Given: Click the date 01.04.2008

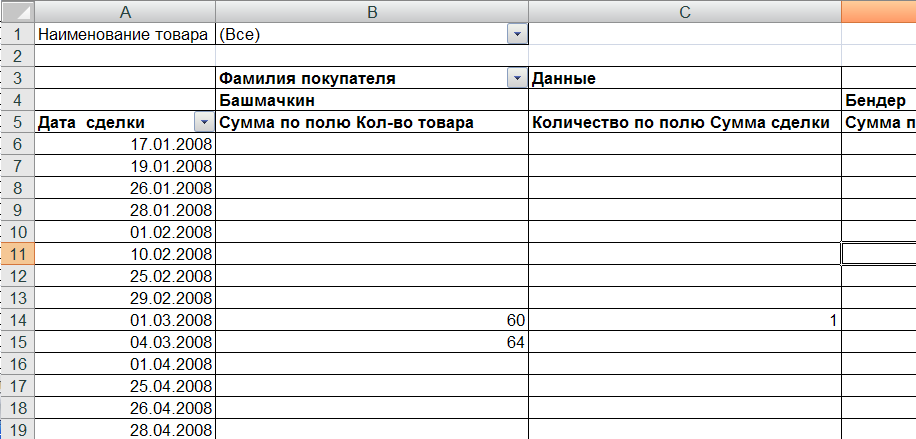Looking at the screenshot, I should 126,364.
